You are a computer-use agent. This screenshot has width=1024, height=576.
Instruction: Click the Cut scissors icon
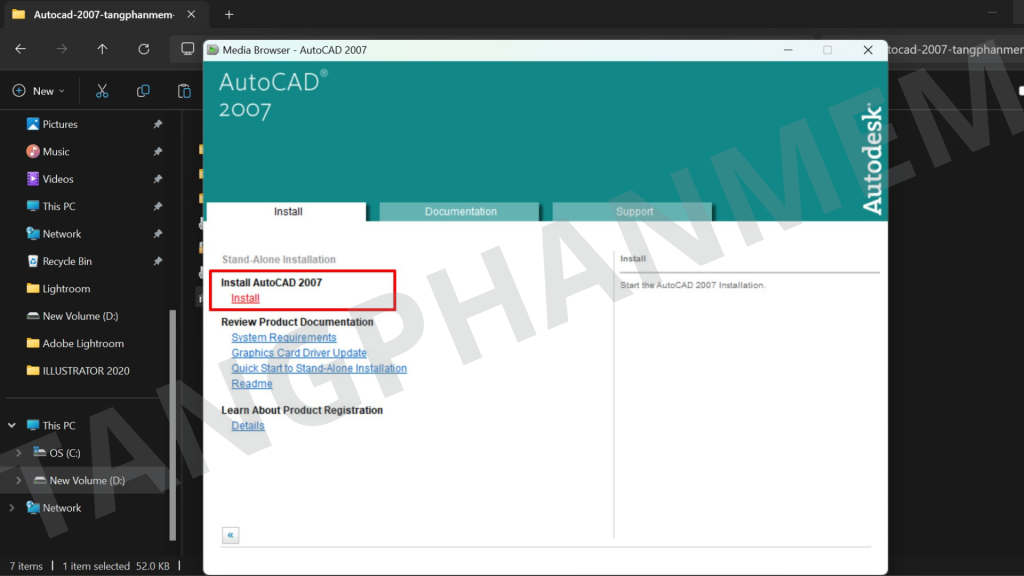point(102,91)
